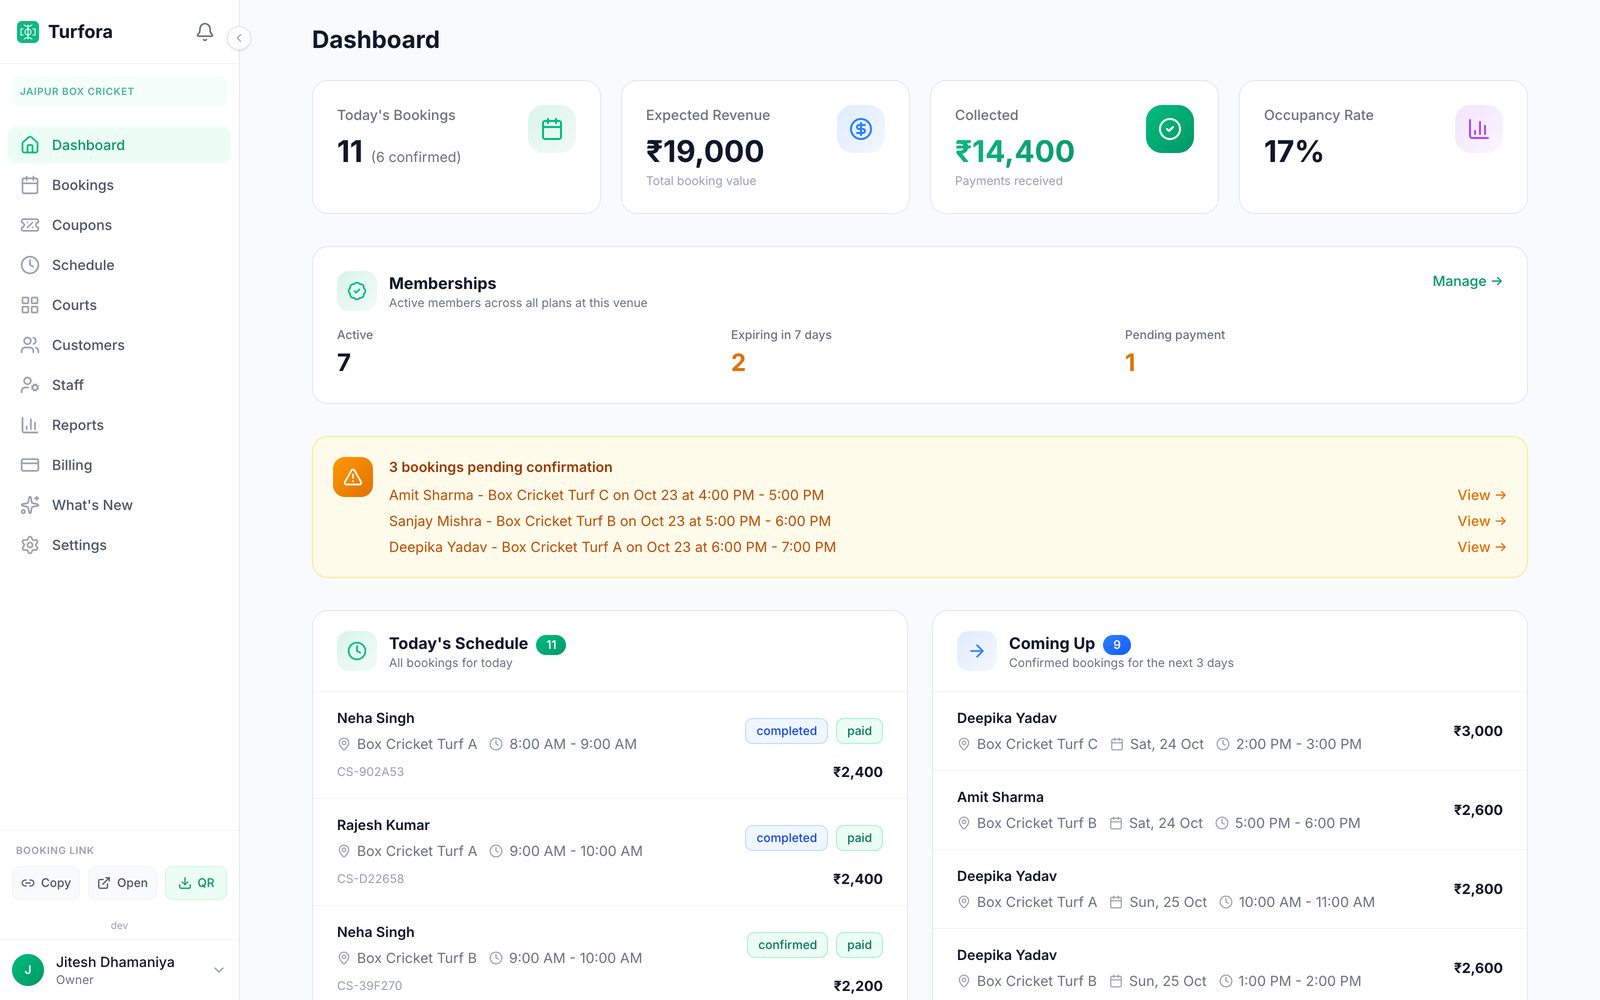View Deepika Yadav's pending Turf A booking

click(1481, 547)
